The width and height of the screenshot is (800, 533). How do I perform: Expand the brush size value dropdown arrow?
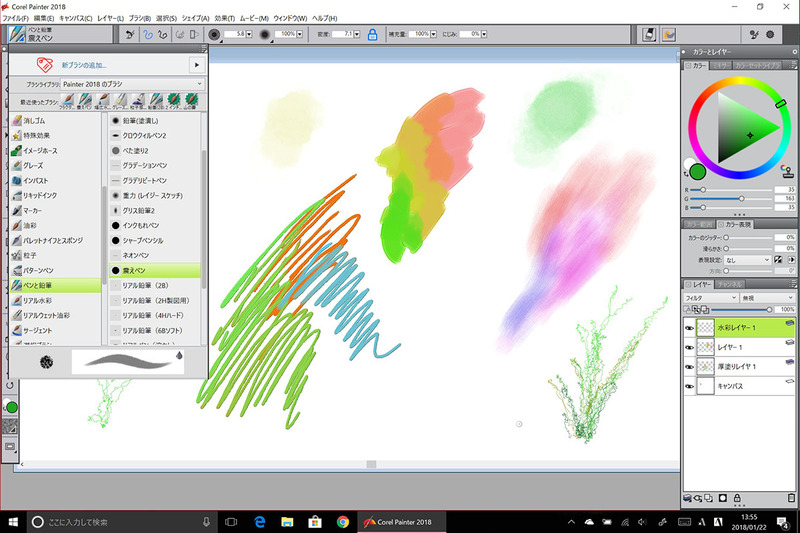[249, 34]
